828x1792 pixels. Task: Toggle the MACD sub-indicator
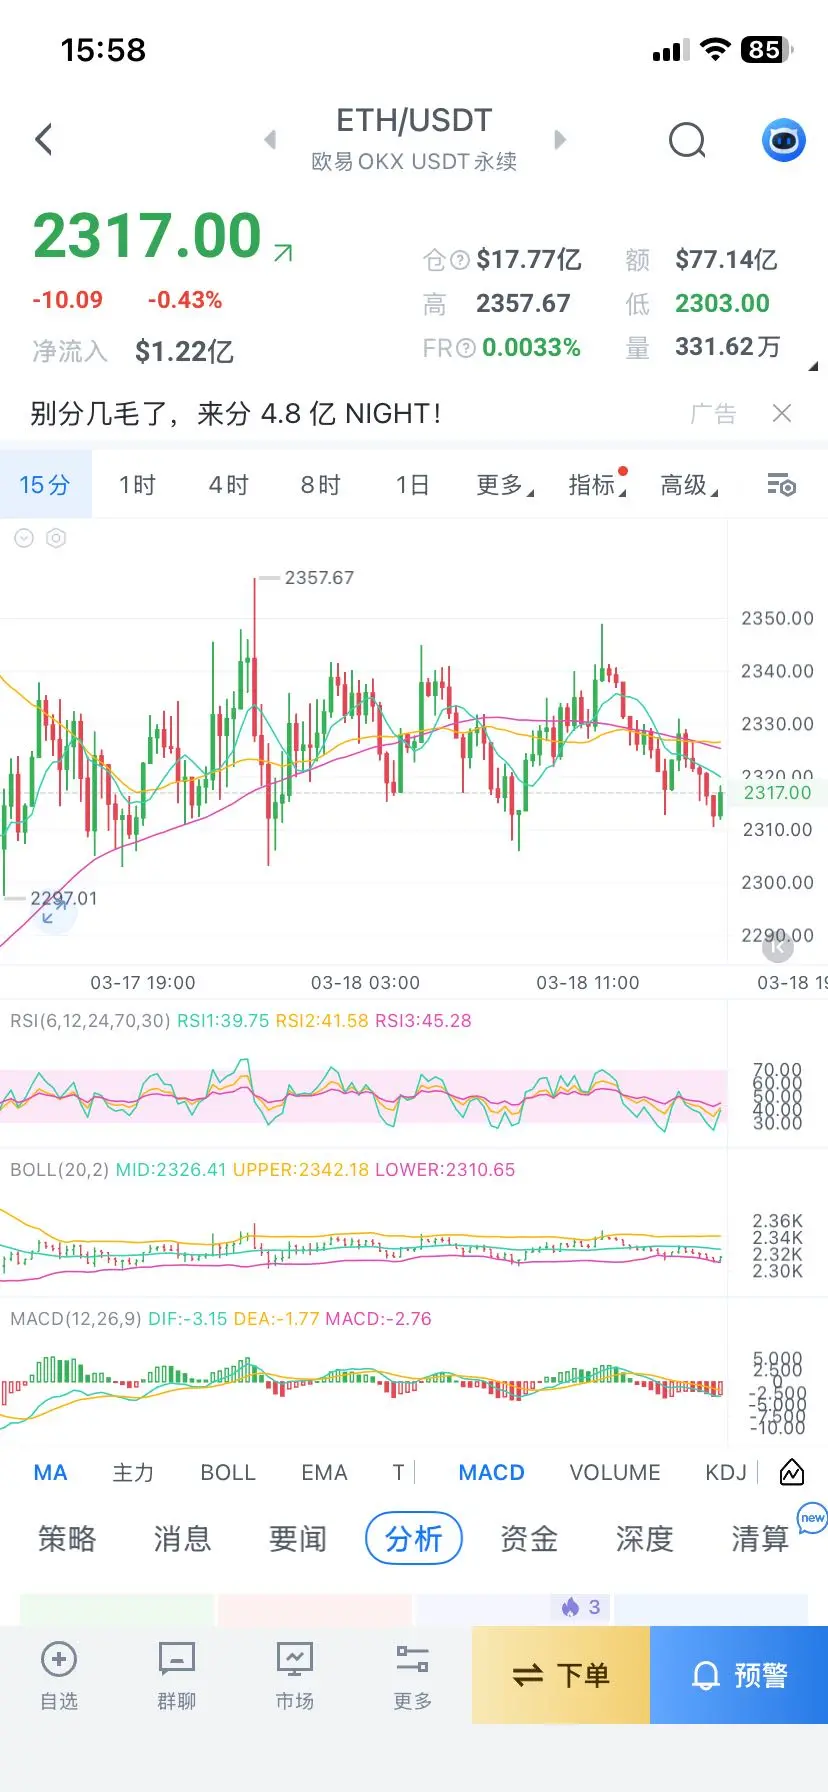click(491, 1472)
